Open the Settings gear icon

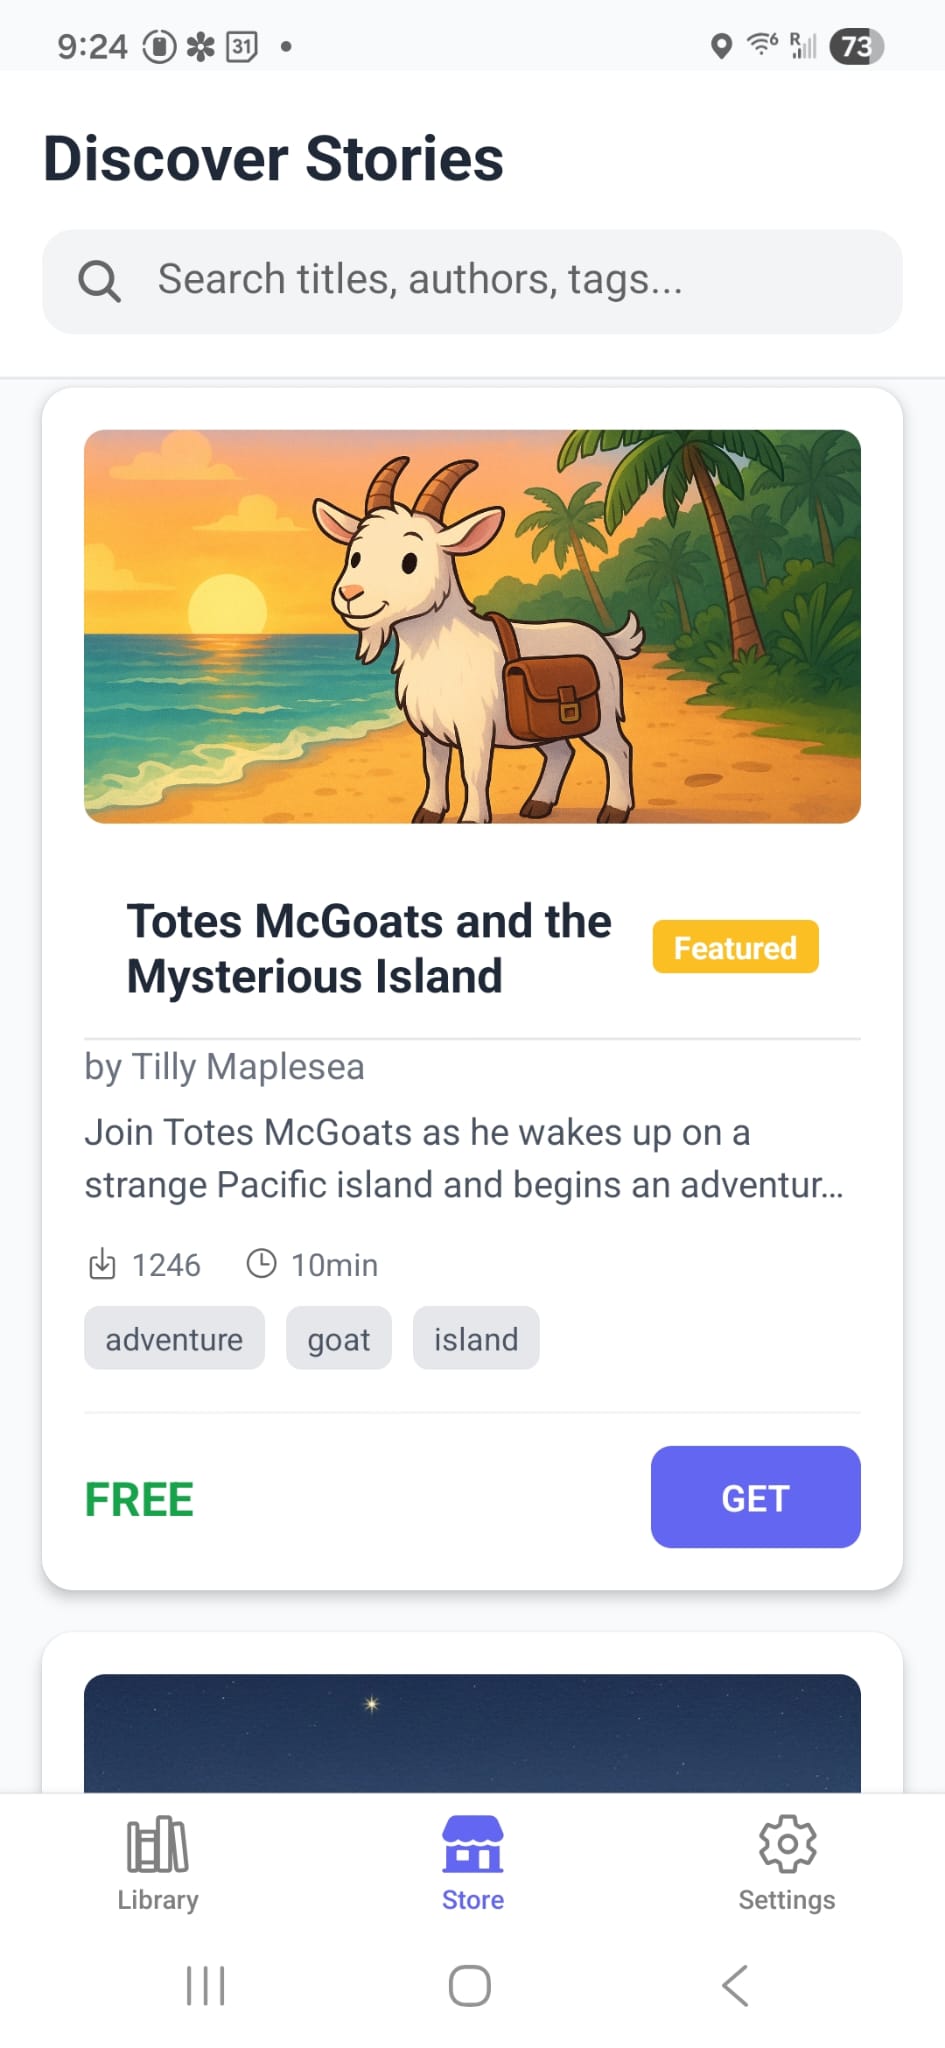(x=787, y=1843)
